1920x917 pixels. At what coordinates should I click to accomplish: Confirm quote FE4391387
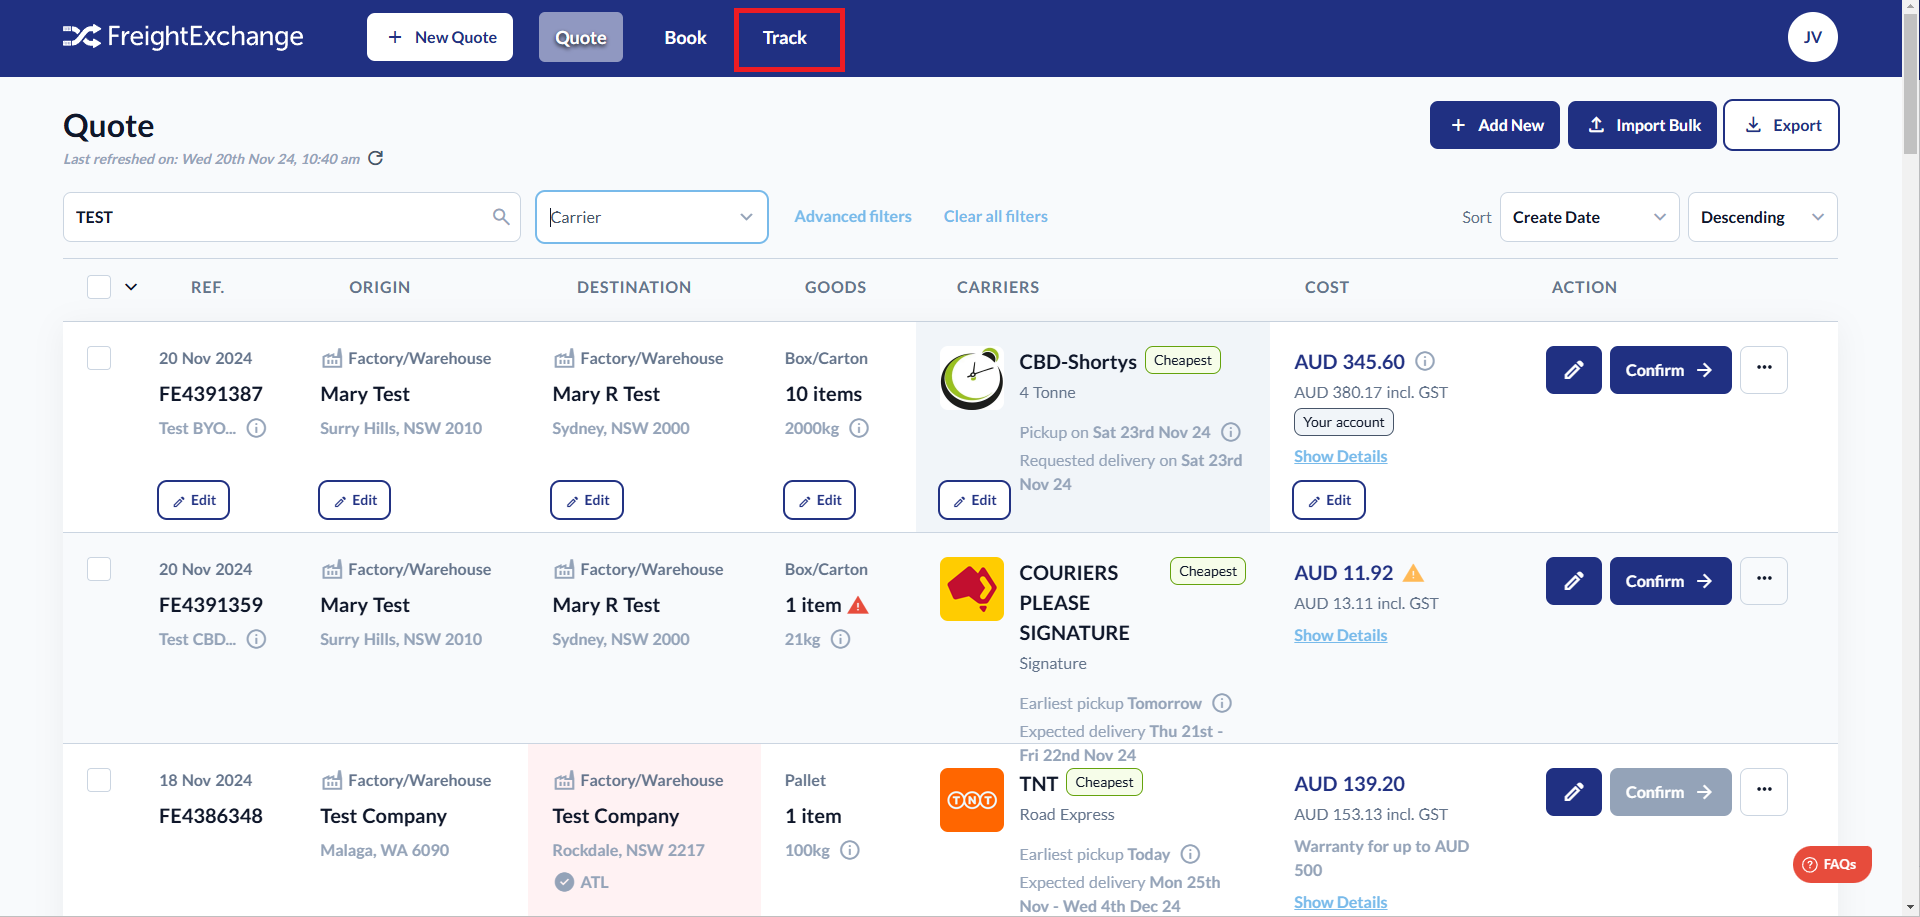point(1671,370)
